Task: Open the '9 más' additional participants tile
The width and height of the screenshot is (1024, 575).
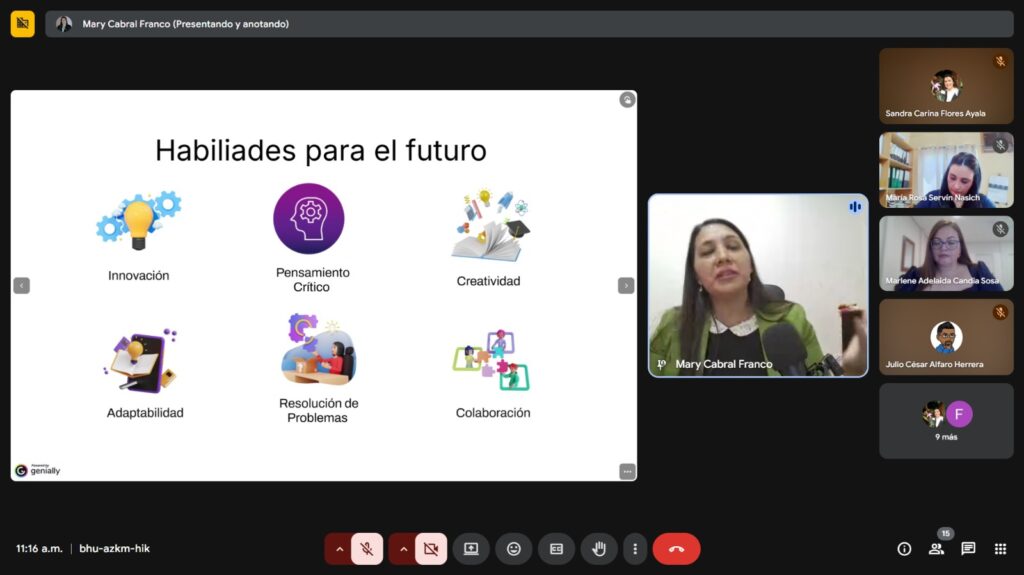Action: point(946,421)
